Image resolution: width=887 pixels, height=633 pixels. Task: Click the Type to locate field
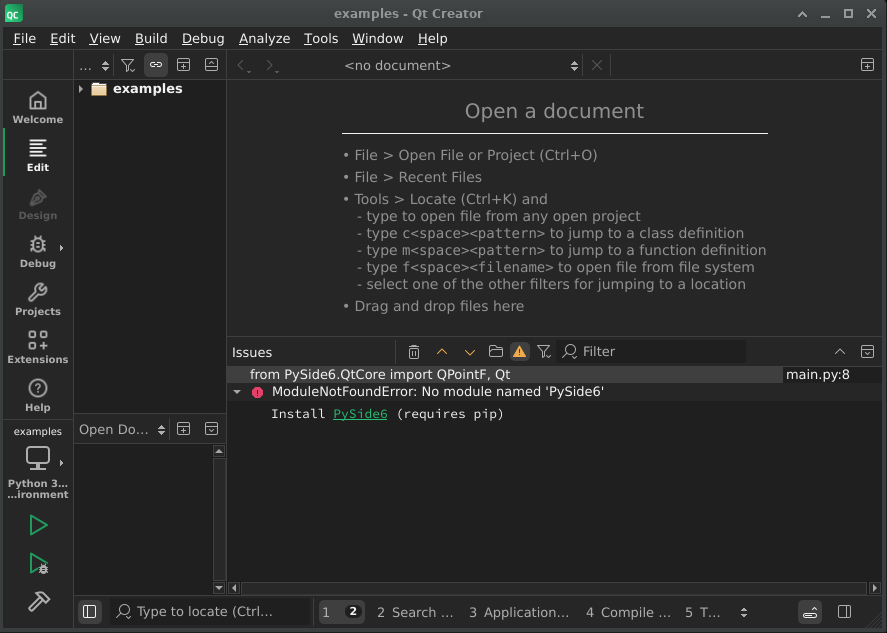point(210,612)
